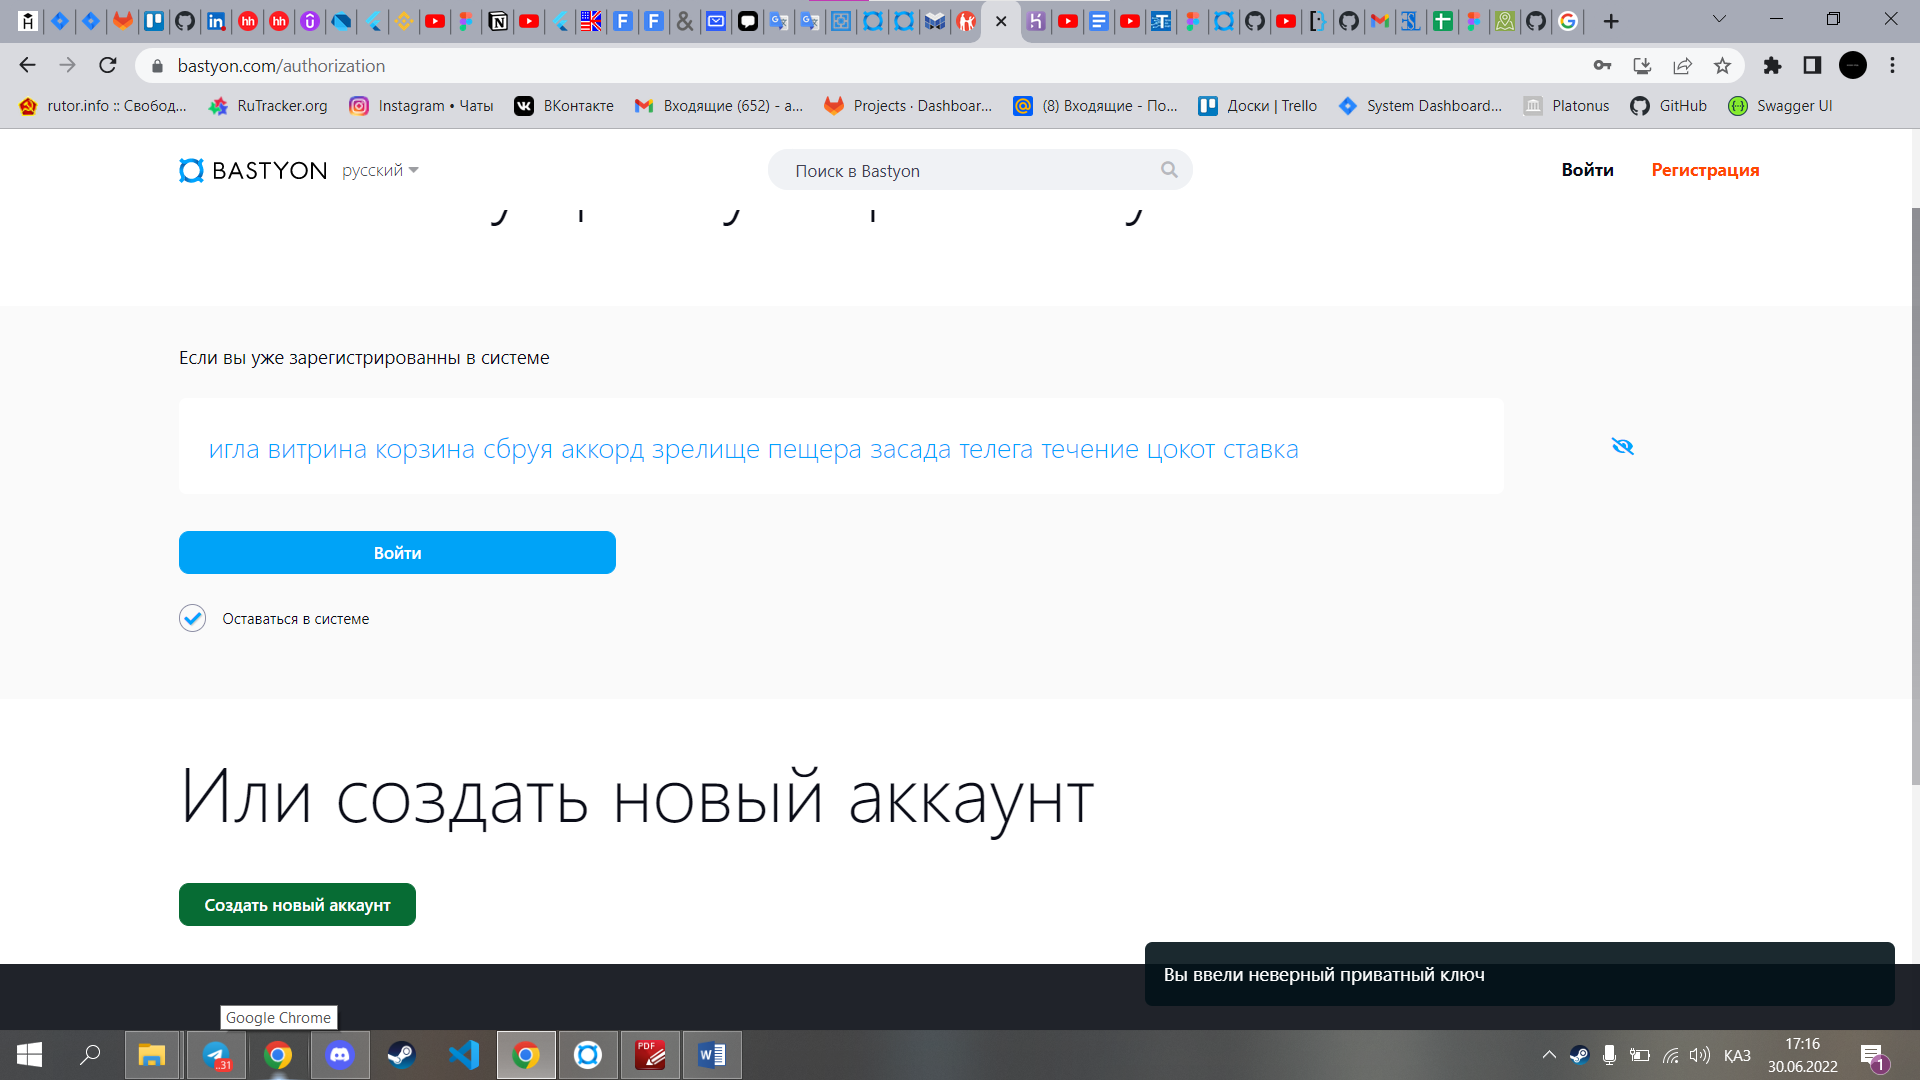The width and height of the screenshot is (1920, 1080).
Task: Open the Chrome side panel icon
Action: [x=1812, y=65]
